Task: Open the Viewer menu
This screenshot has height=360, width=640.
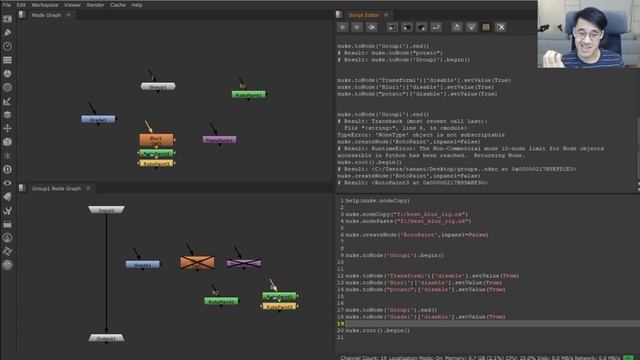Action: tap(72, 5)
